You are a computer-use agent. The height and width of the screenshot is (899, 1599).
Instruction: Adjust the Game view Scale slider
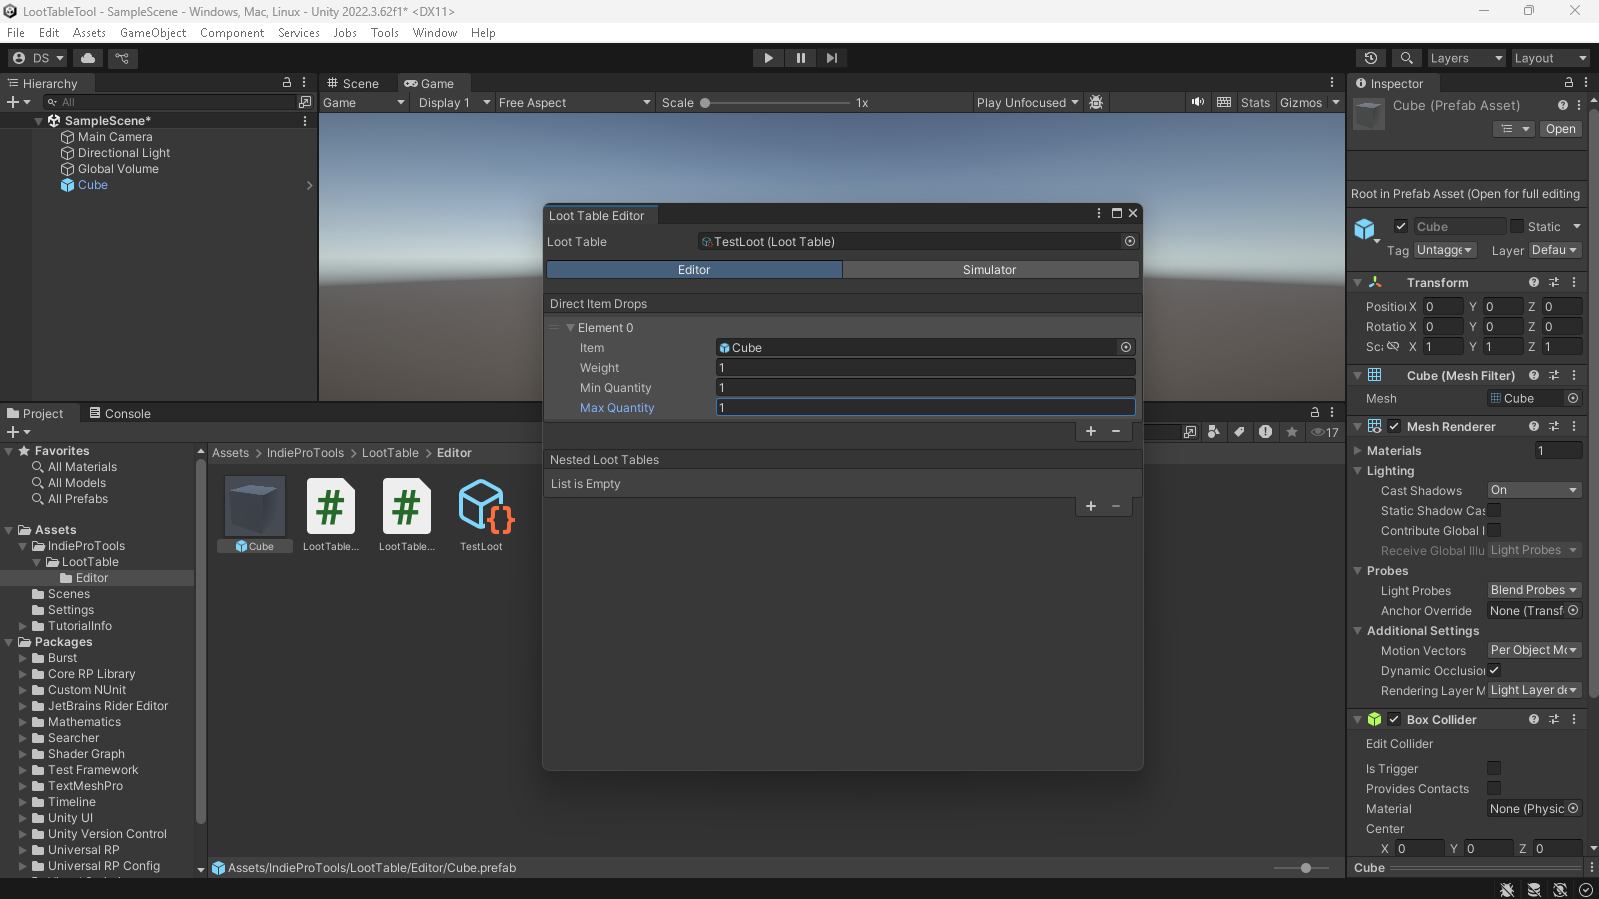775,102
